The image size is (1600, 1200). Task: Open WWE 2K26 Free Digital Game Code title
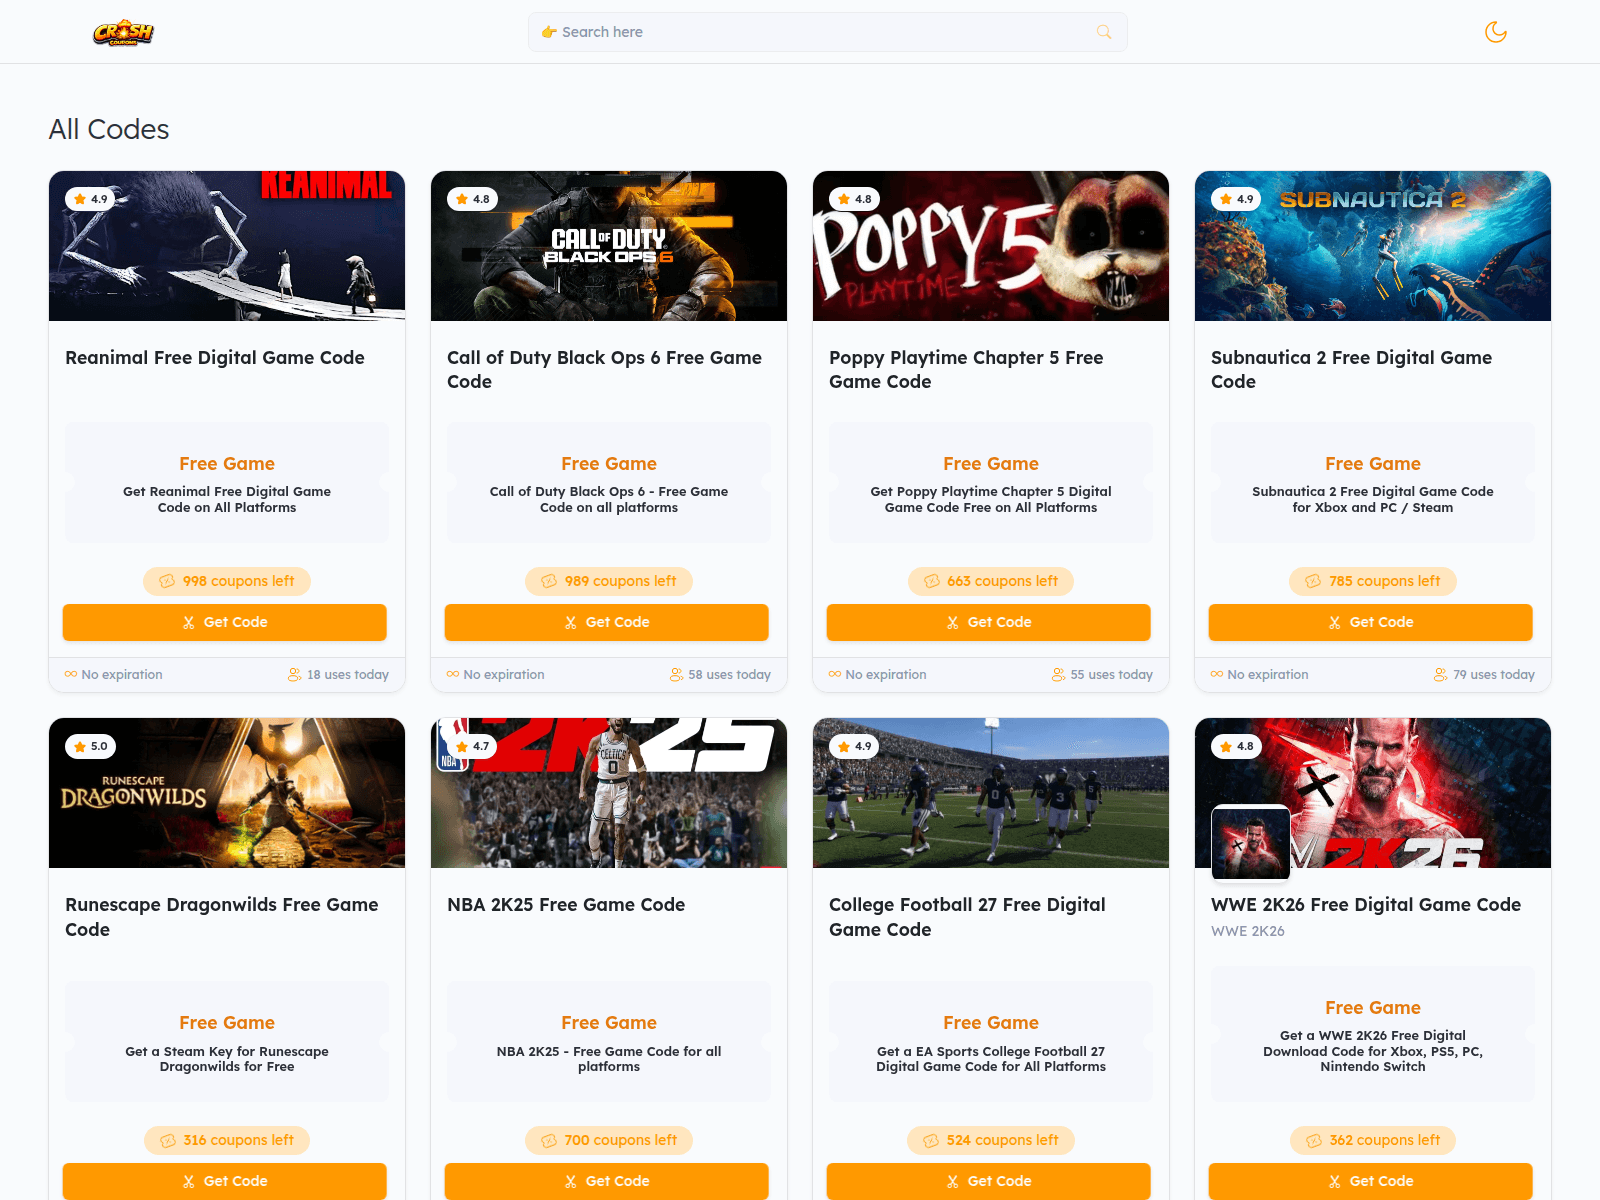(x=1366, y=905)
